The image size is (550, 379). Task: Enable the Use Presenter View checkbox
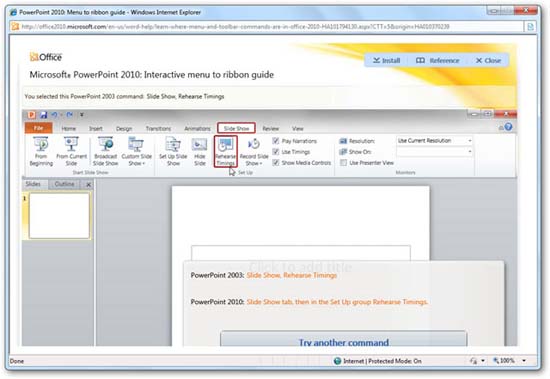click(x=343, y=163)
